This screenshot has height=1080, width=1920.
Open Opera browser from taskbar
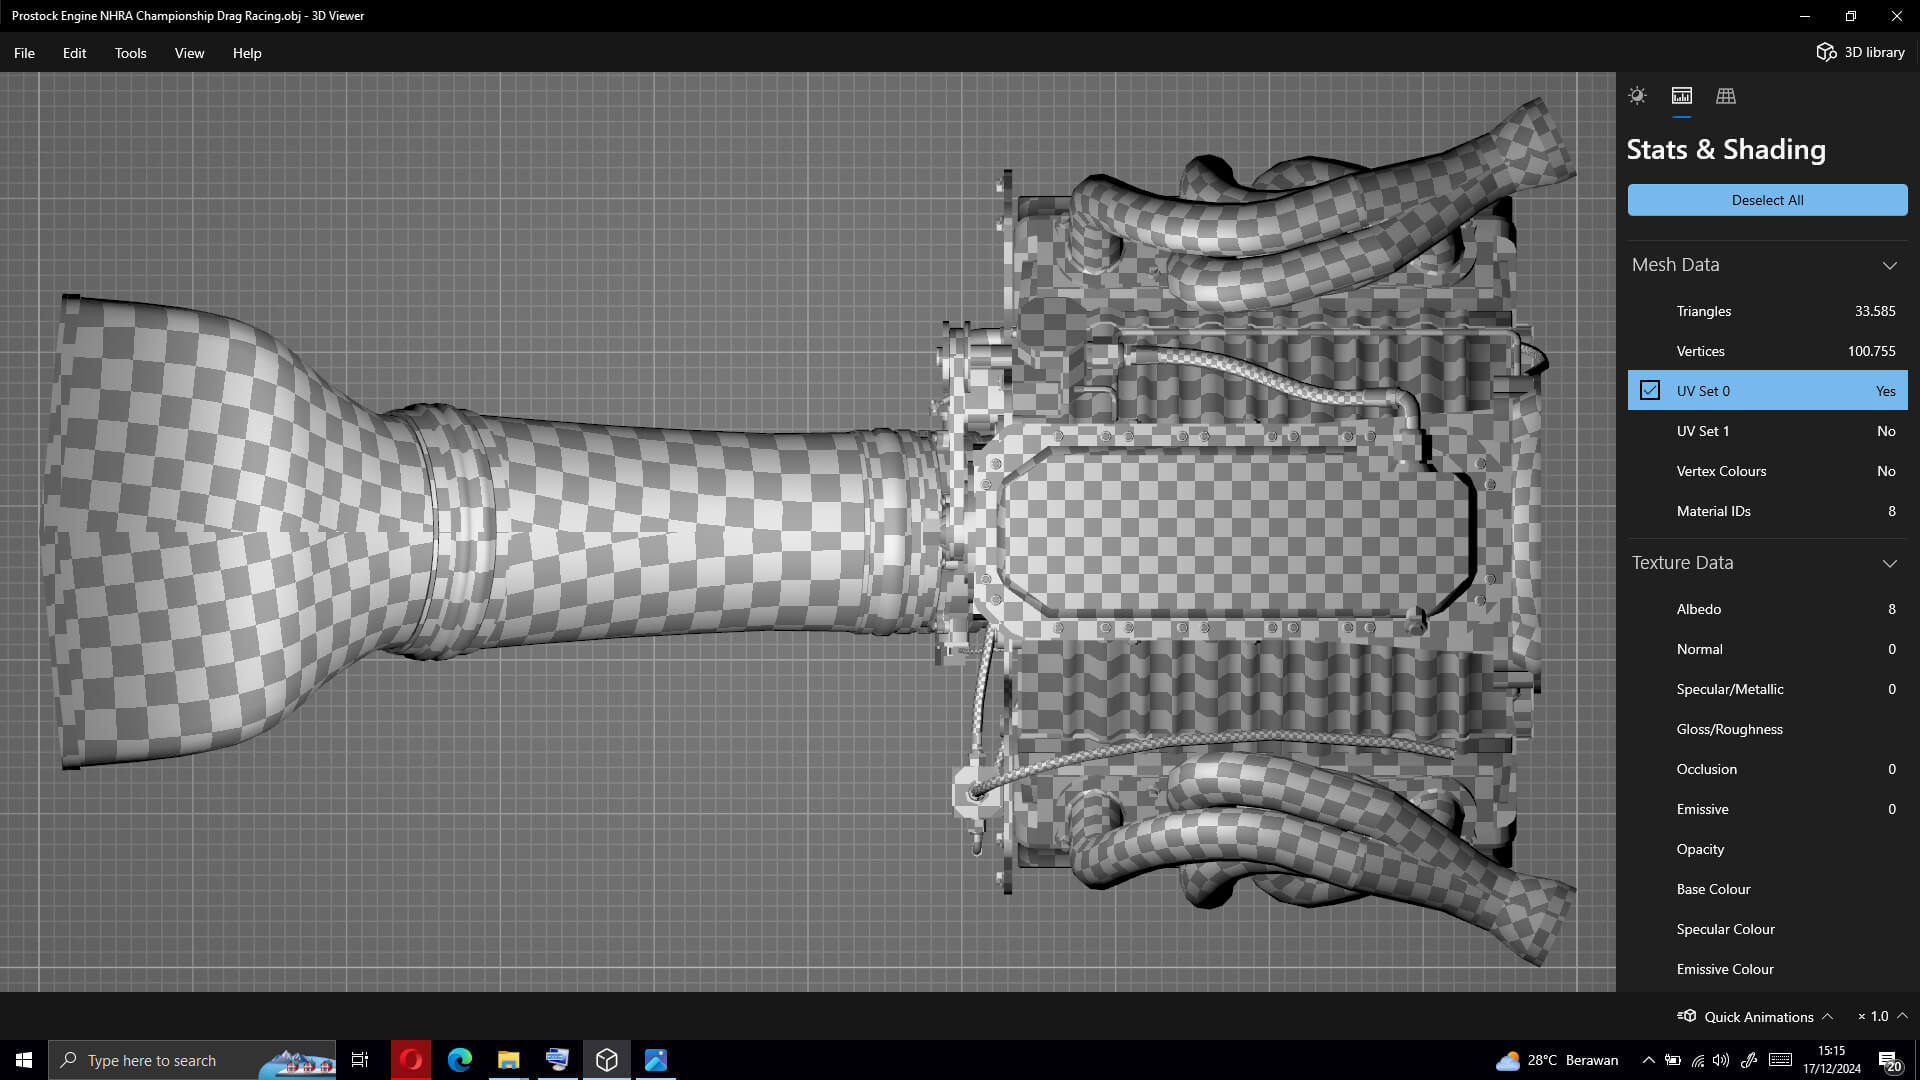410,1060
